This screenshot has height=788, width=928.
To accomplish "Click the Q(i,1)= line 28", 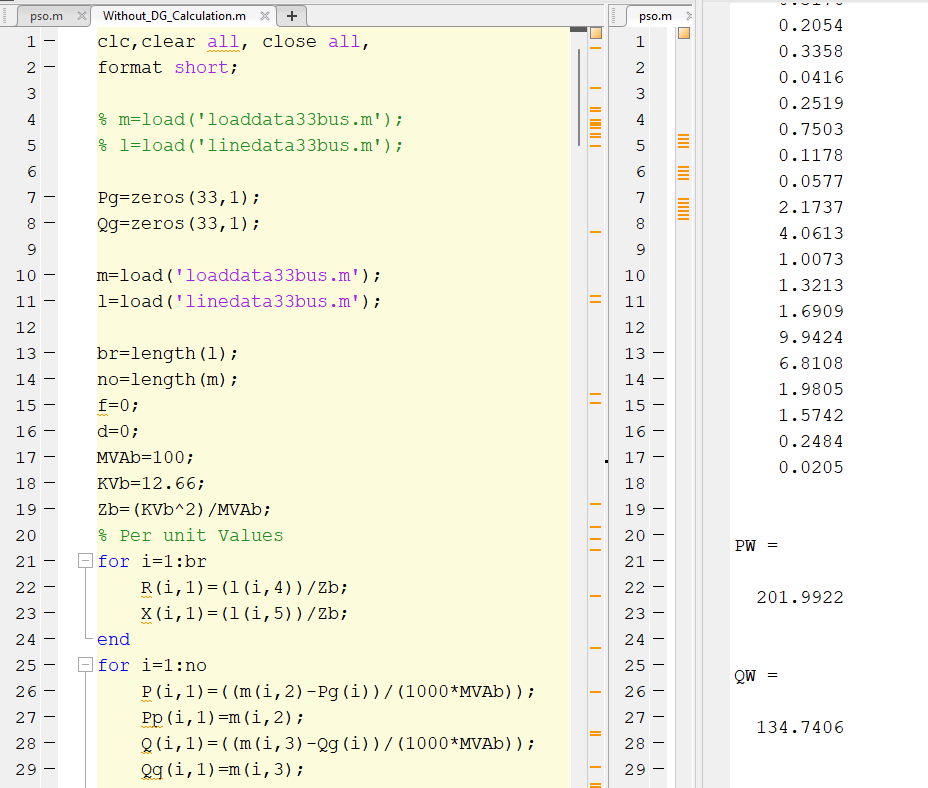I will coord(337,744).
